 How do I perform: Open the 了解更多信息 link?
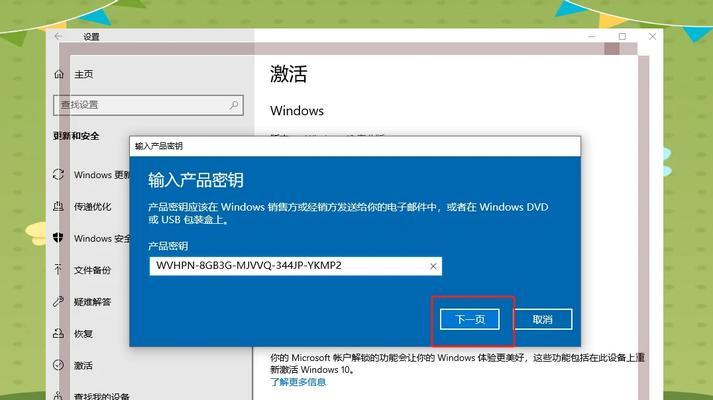[x=298, y=382]
